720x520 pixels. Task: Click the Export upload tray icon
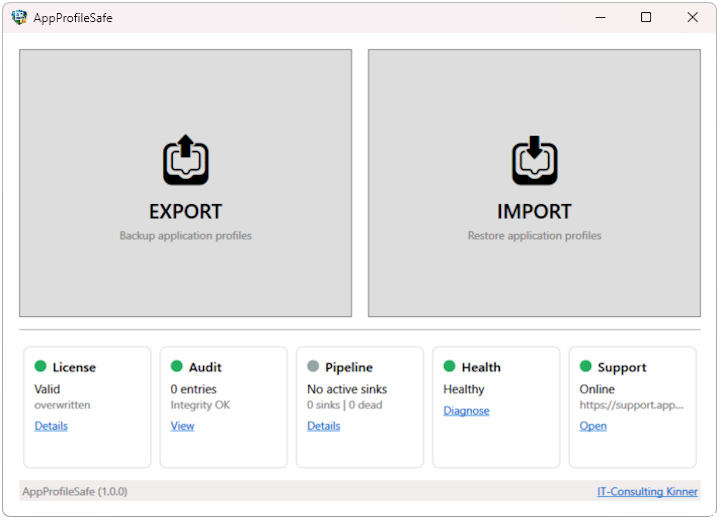(x=185, y=161)
